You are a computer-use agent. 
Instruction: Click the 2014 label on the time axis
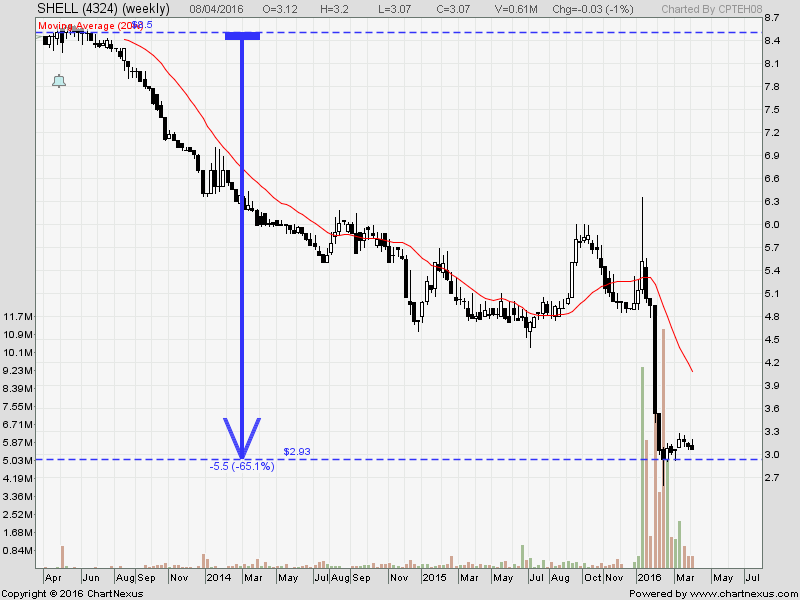point(218,578)
